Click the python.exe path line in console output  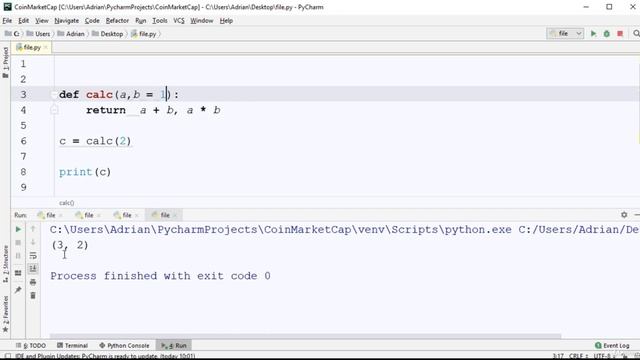(344, 229)
